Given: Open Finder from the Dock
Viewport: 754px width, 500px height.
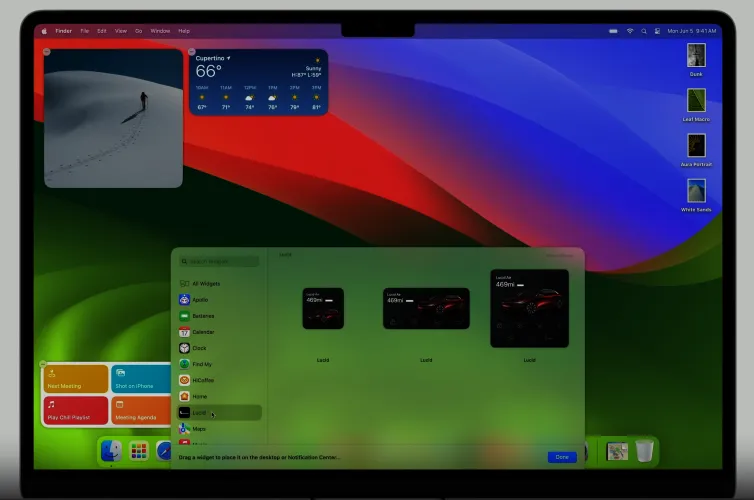Looking at the screenshot, I should click(112, 451).
